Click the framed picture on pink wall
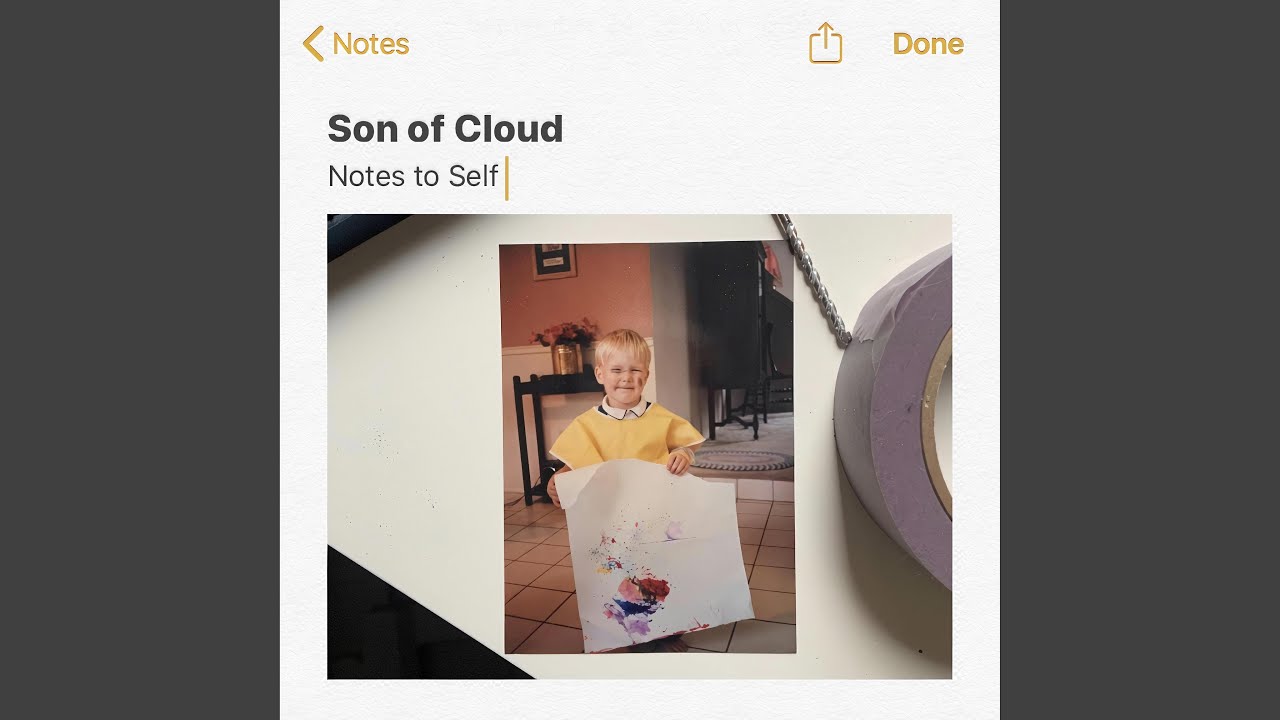Viewport: 1280px width, 720px height. (554, 261)
